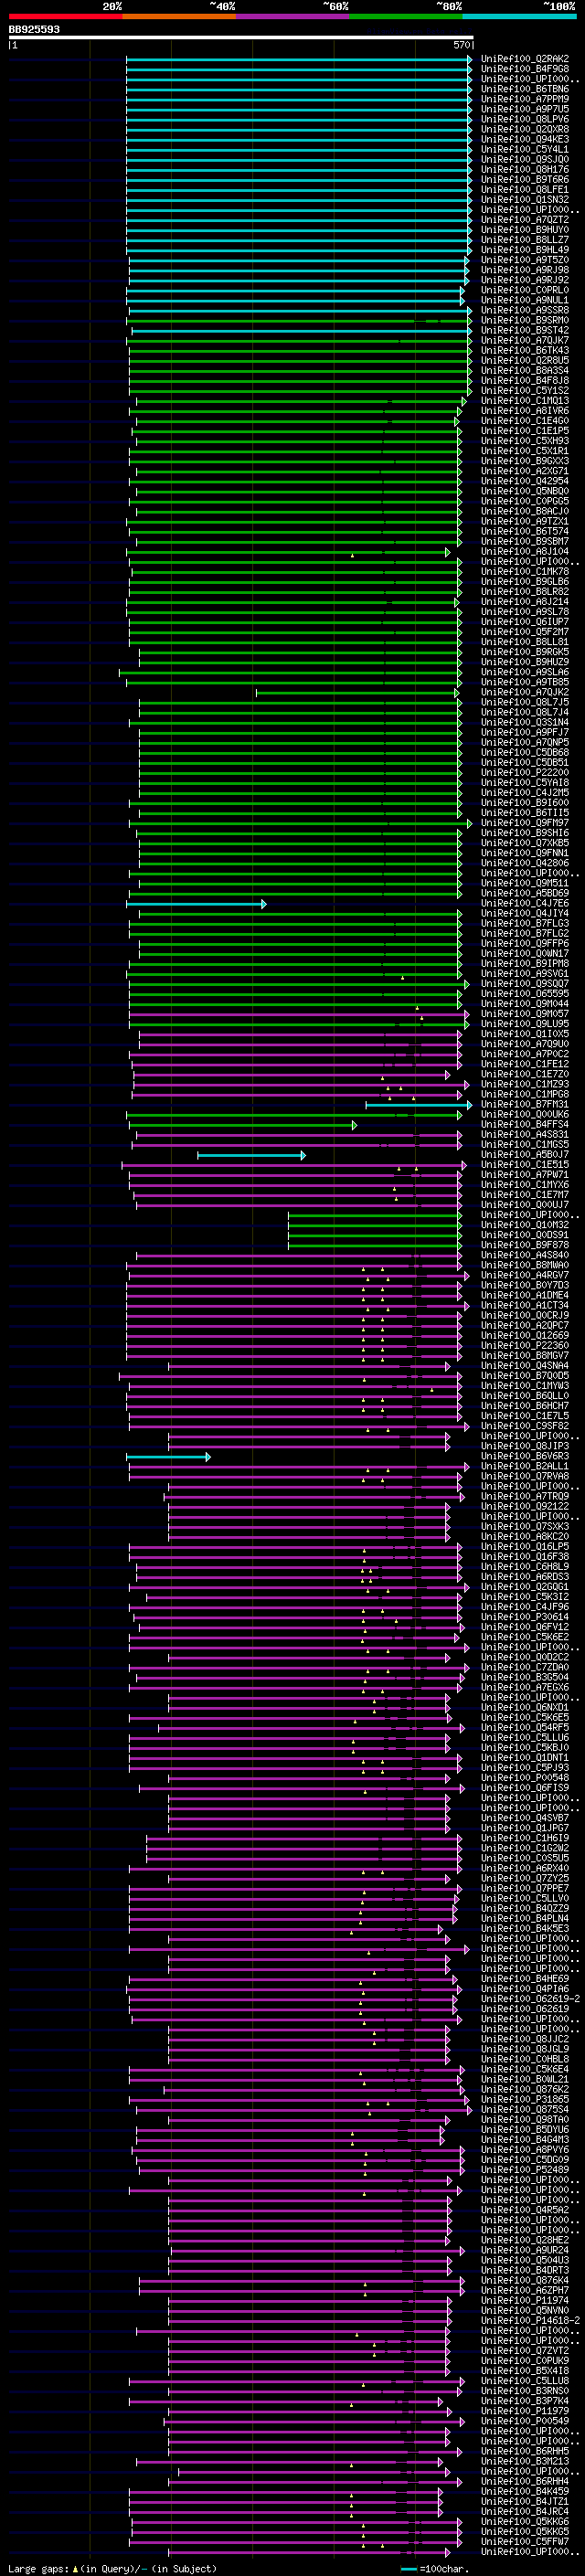Viewport: 585px width, 2576px height.
Task: Select hit label UniRef100_B7FM31
Action: [x=525, y=1104]
